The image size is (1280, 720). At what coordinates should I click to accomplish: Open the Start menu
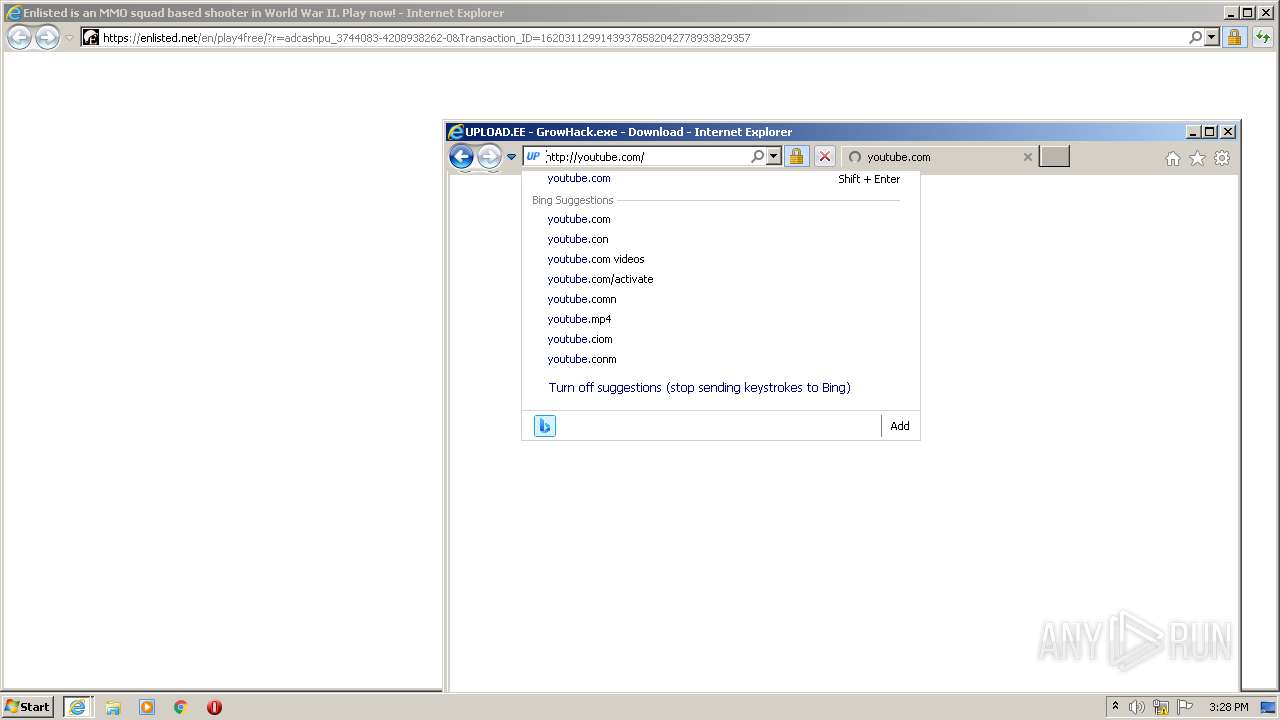[x=28, y=706]
